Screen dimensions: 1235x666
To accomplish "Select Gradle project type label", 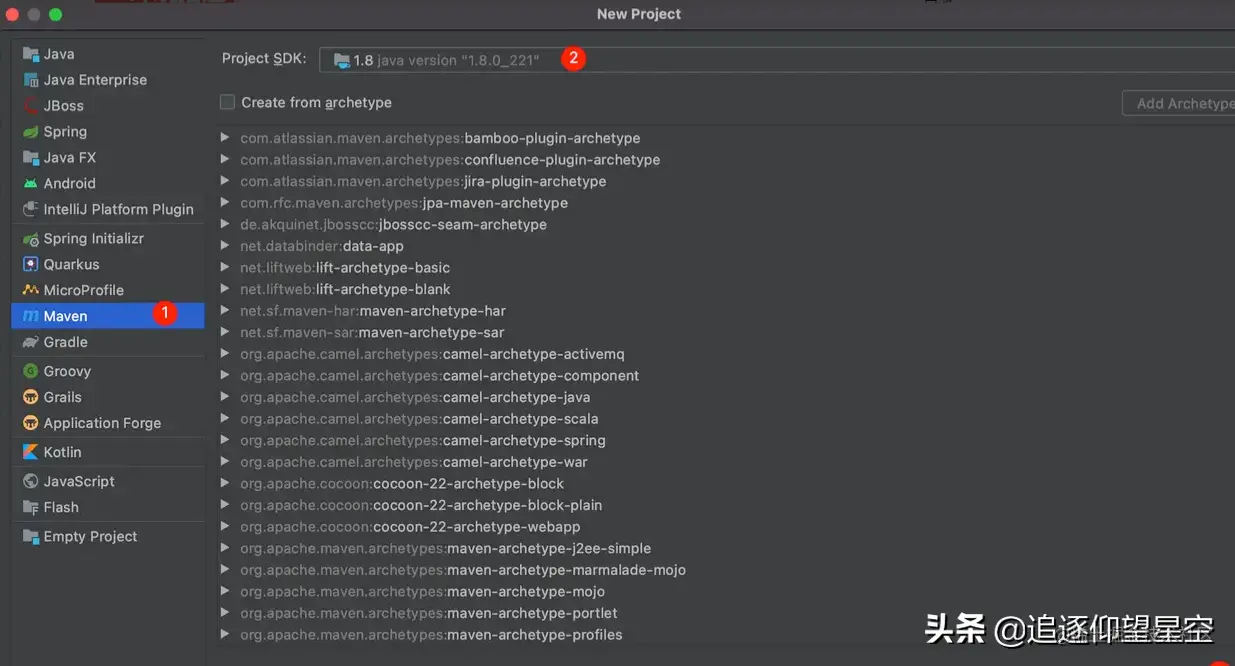I will (x=66, y=342).
